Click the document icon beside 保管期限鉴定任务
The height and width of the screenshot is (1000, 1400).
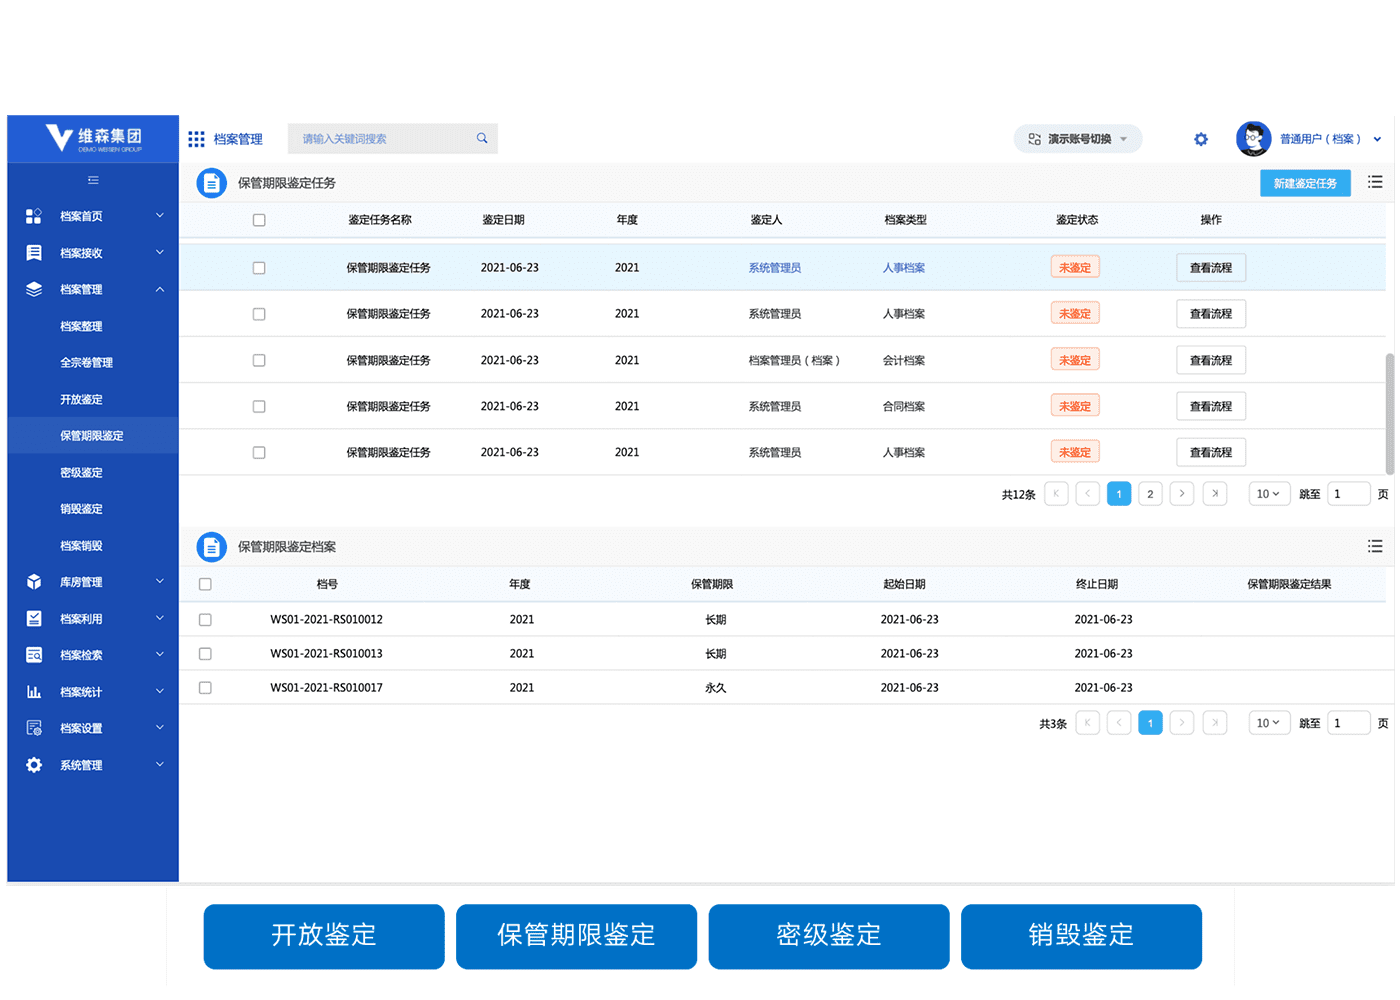(211, 183)
